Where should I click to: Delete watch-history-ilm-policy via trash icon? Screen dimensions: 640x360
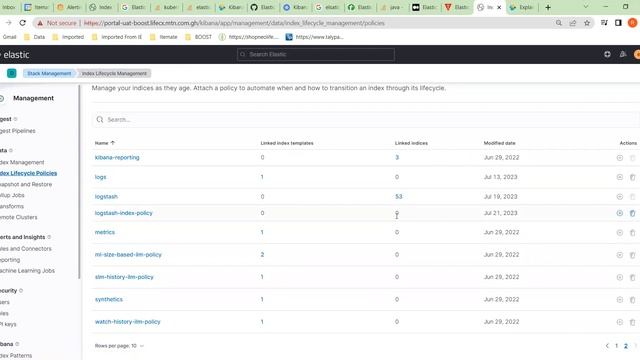click(632, 322)
